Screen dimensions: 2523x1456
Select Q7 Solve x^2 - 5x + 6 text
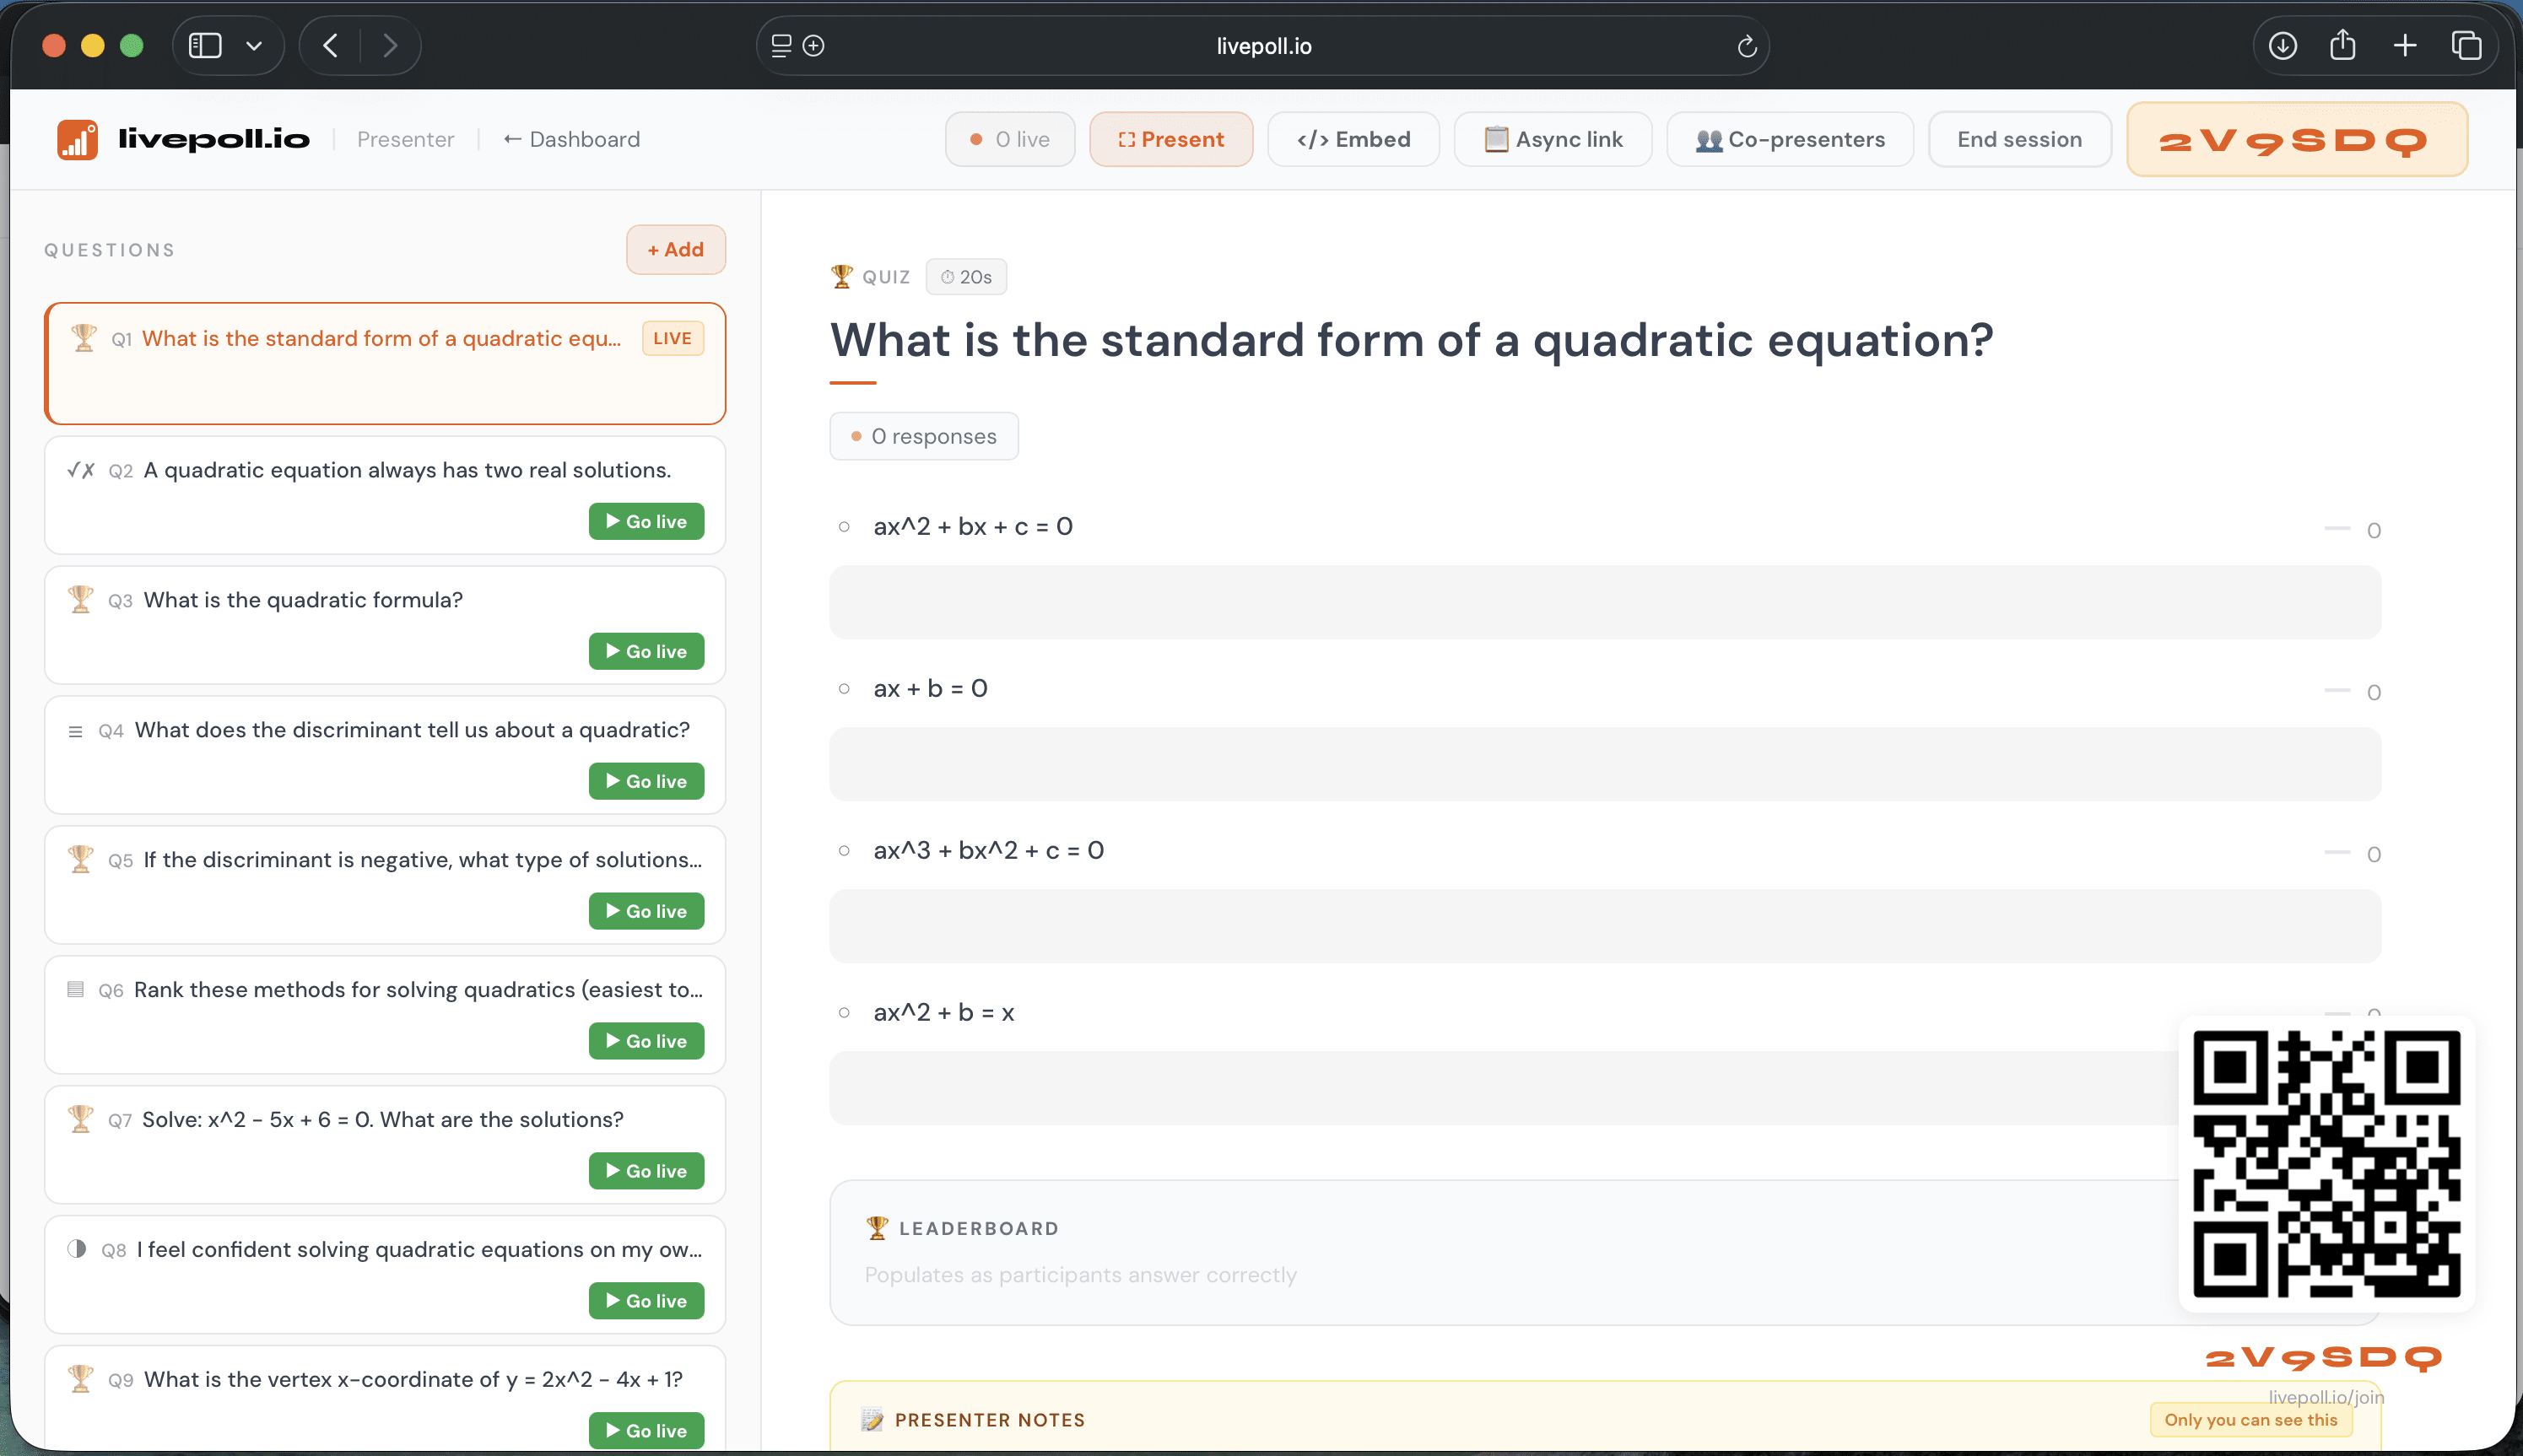[x=383, y=1119]
